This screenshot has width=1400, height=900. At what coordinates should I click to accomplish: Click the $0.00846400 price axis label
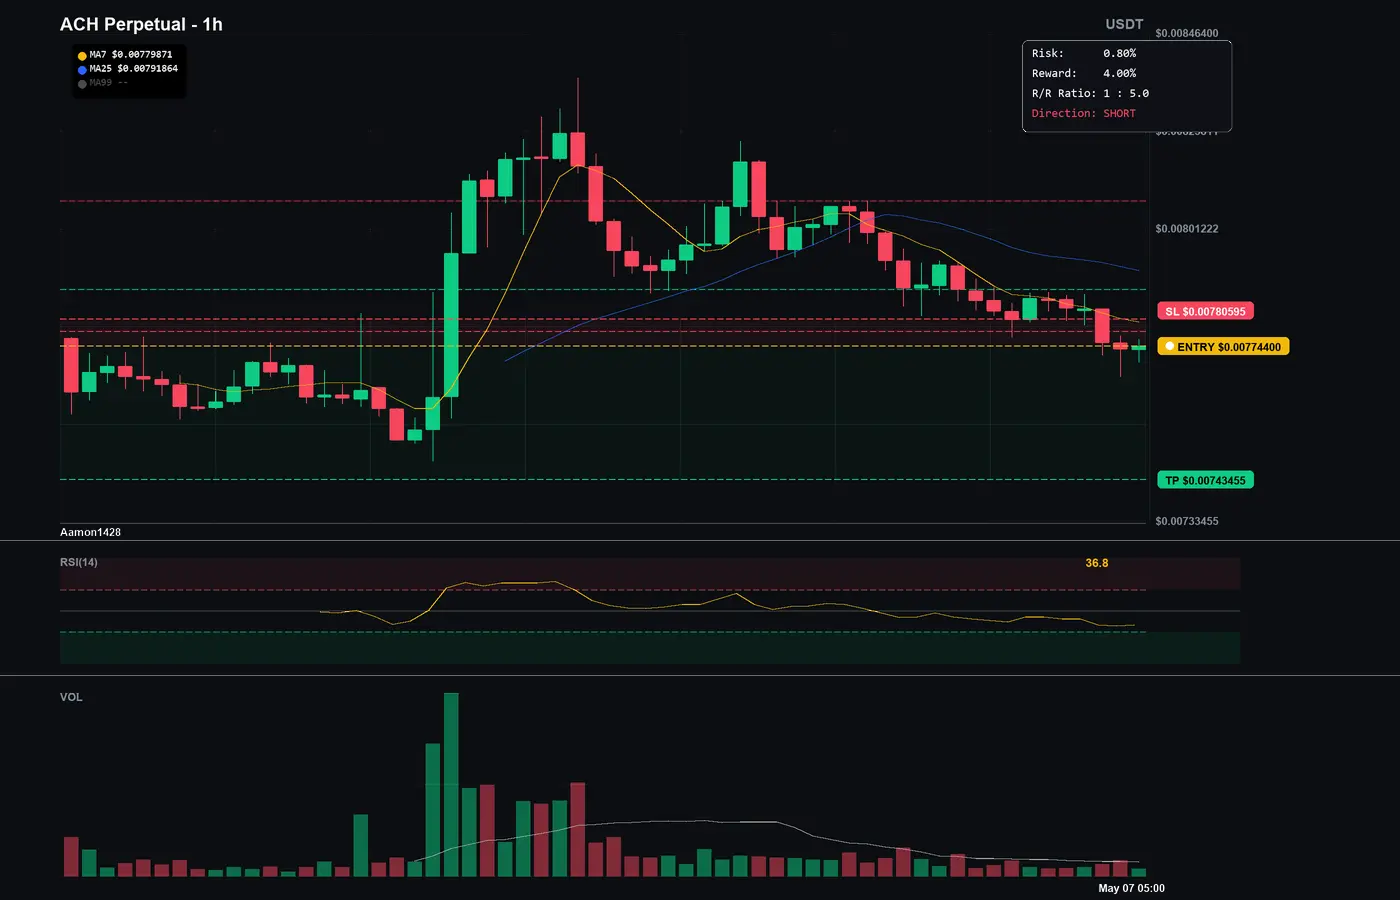1187,33
